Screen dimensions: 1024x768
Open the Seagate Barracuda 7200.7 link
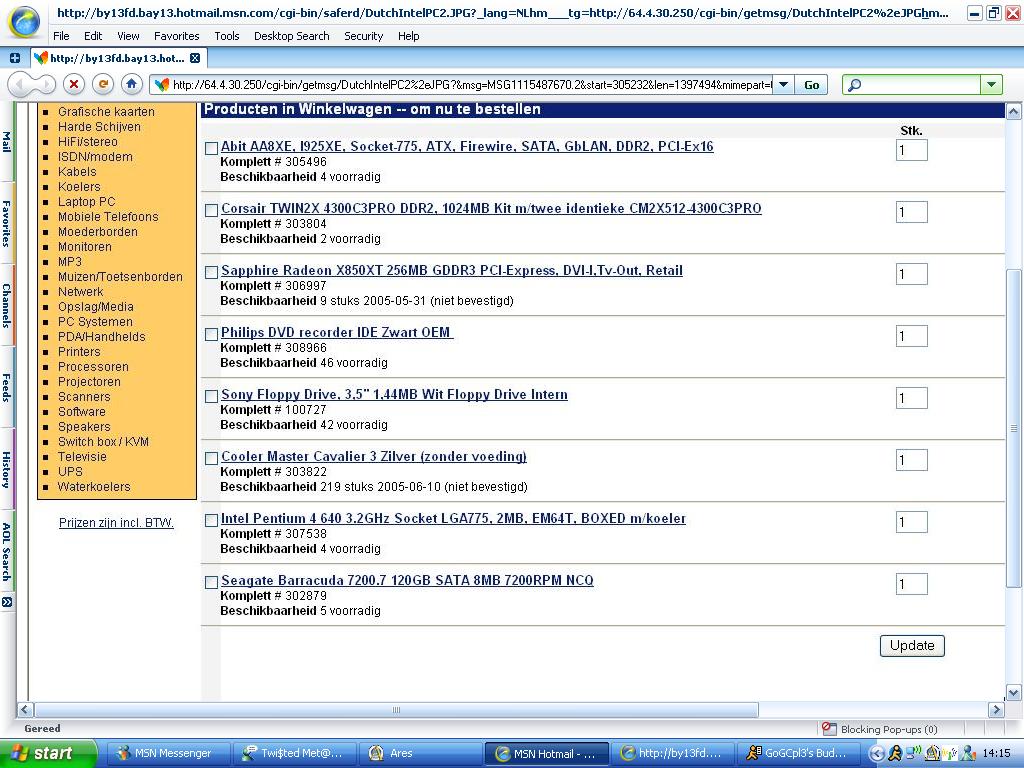tap(407, 581)
